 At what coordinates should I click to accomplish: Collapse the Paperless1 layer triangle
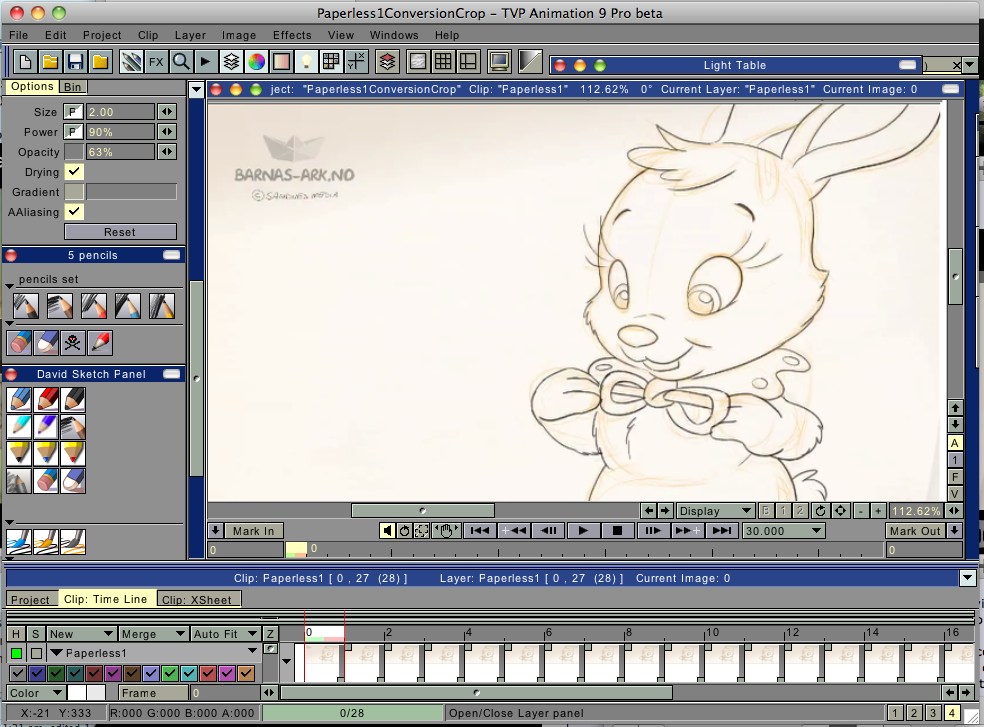(56, 653)
